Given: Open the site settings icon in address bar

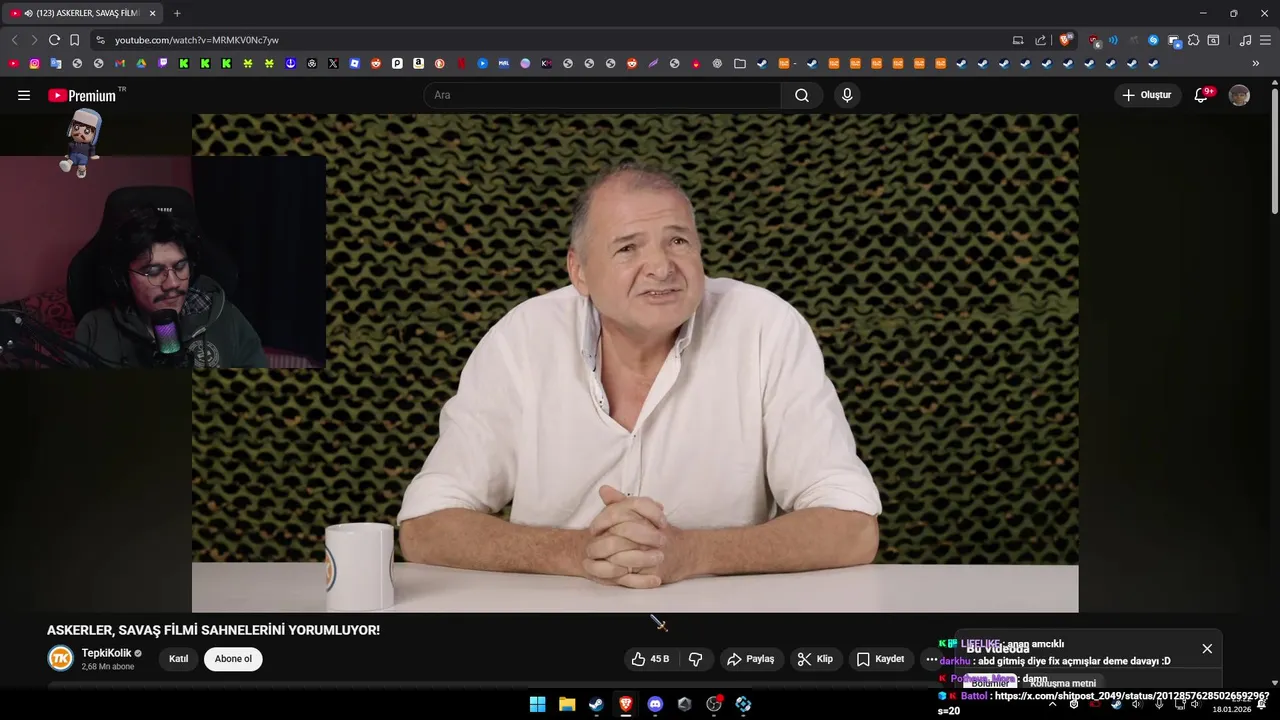Looking at the screenshot, I should click(x=100, y=40).
